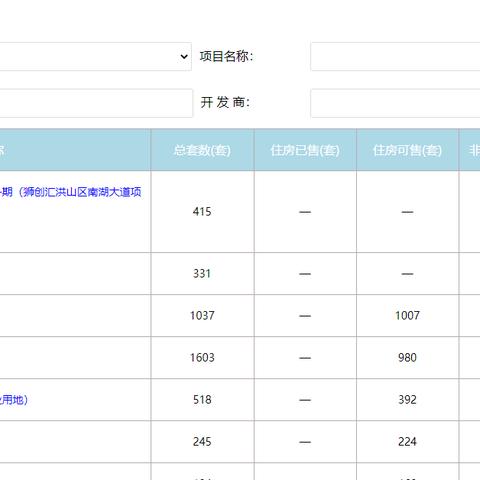This screenshot has height=480, width=480.
Task: Open project link ending 用地)
Action: pyautogui.click(x=14, y=400)
